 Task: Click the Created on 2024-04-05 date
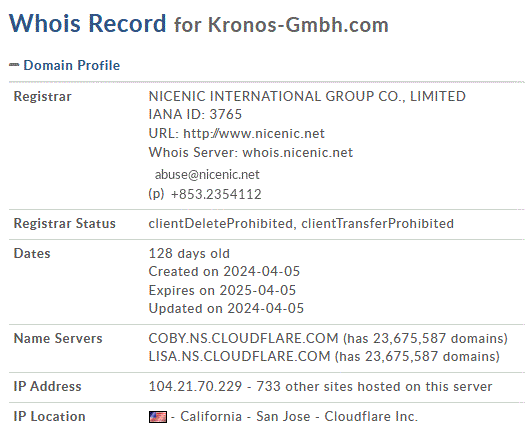click(x=224, y=271)
